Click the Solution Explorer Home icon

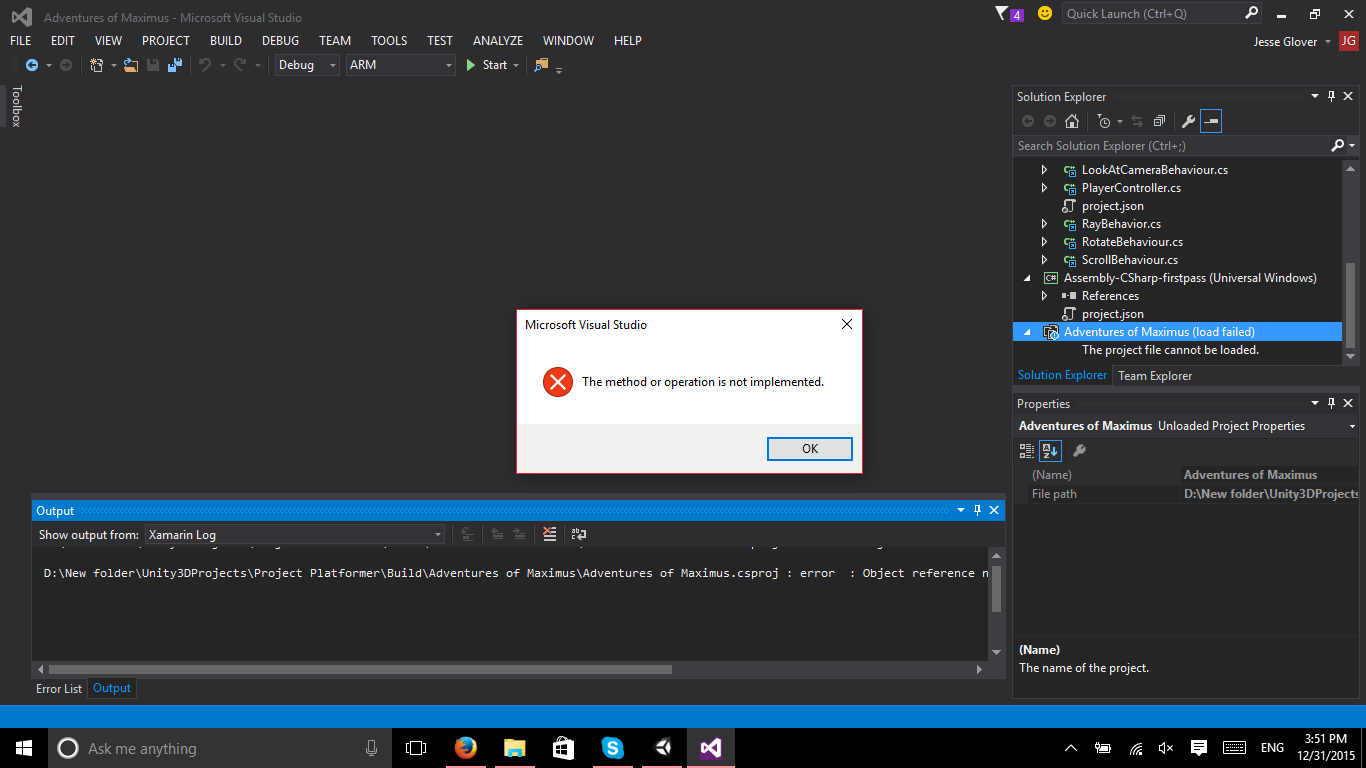point(1072,121)
